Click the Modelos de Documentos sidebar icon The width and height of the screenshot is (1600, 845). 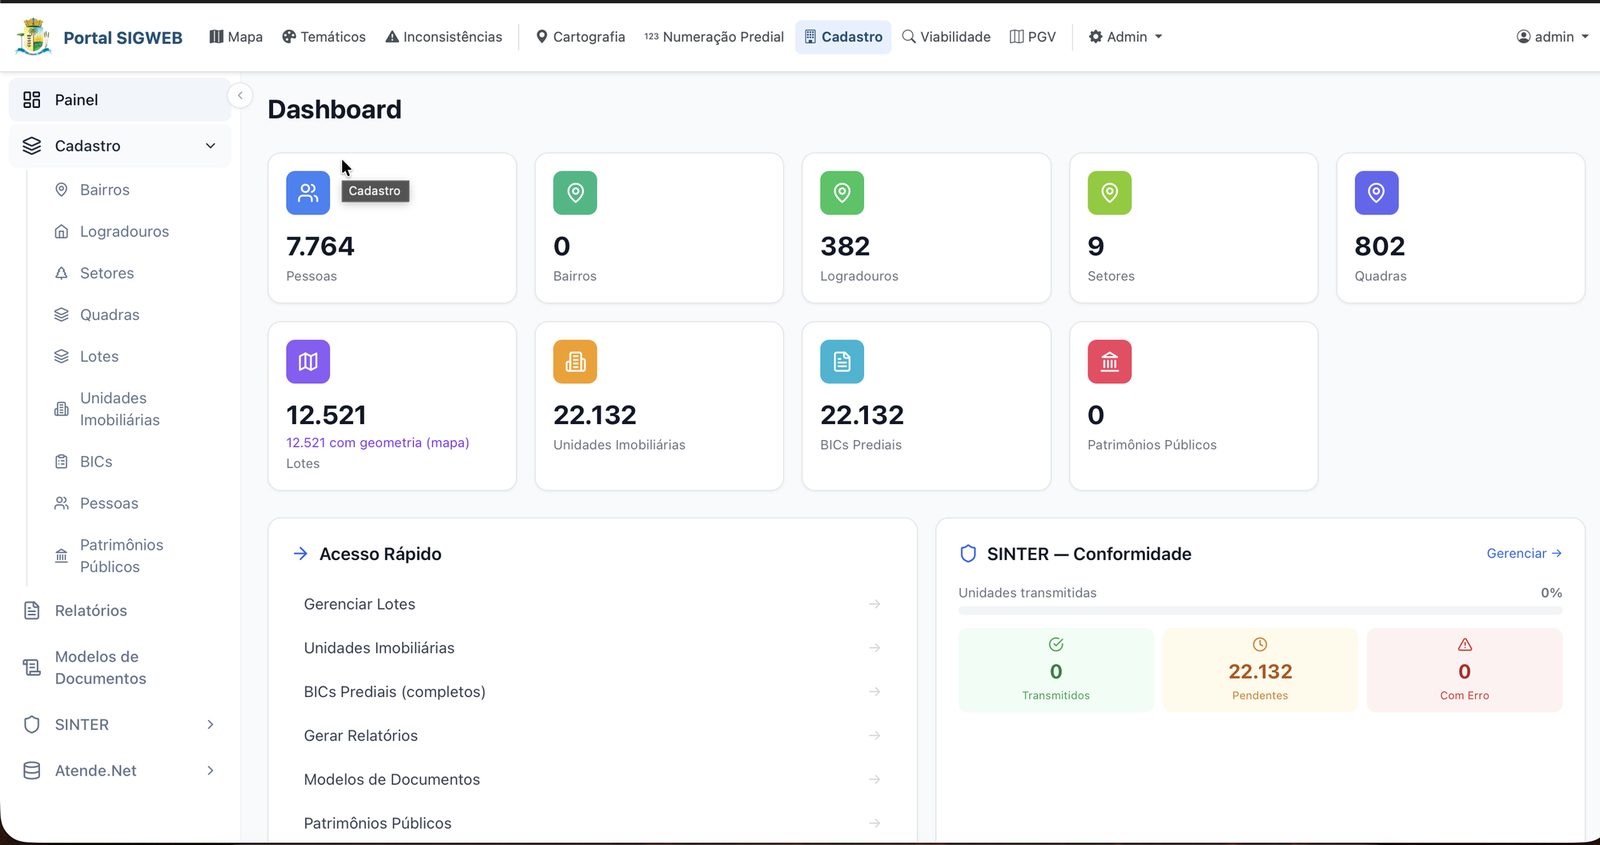tap(32, 668)
